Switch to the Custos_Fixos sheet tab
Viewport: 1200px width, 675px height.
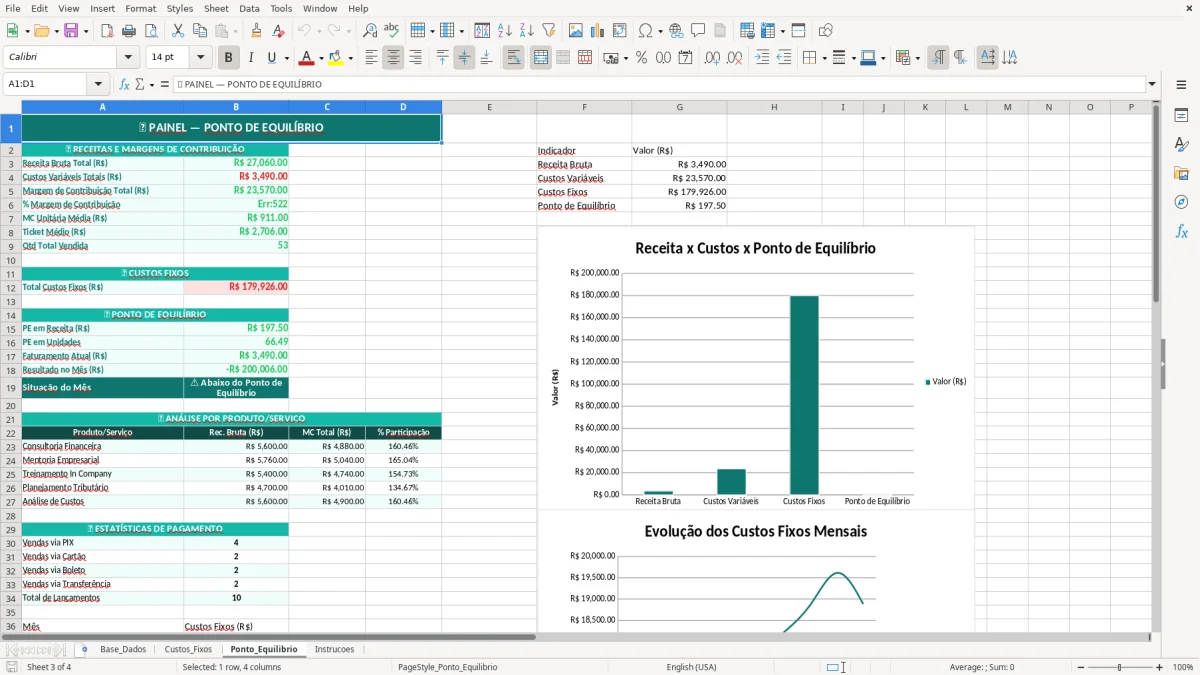tap(188, 649)
